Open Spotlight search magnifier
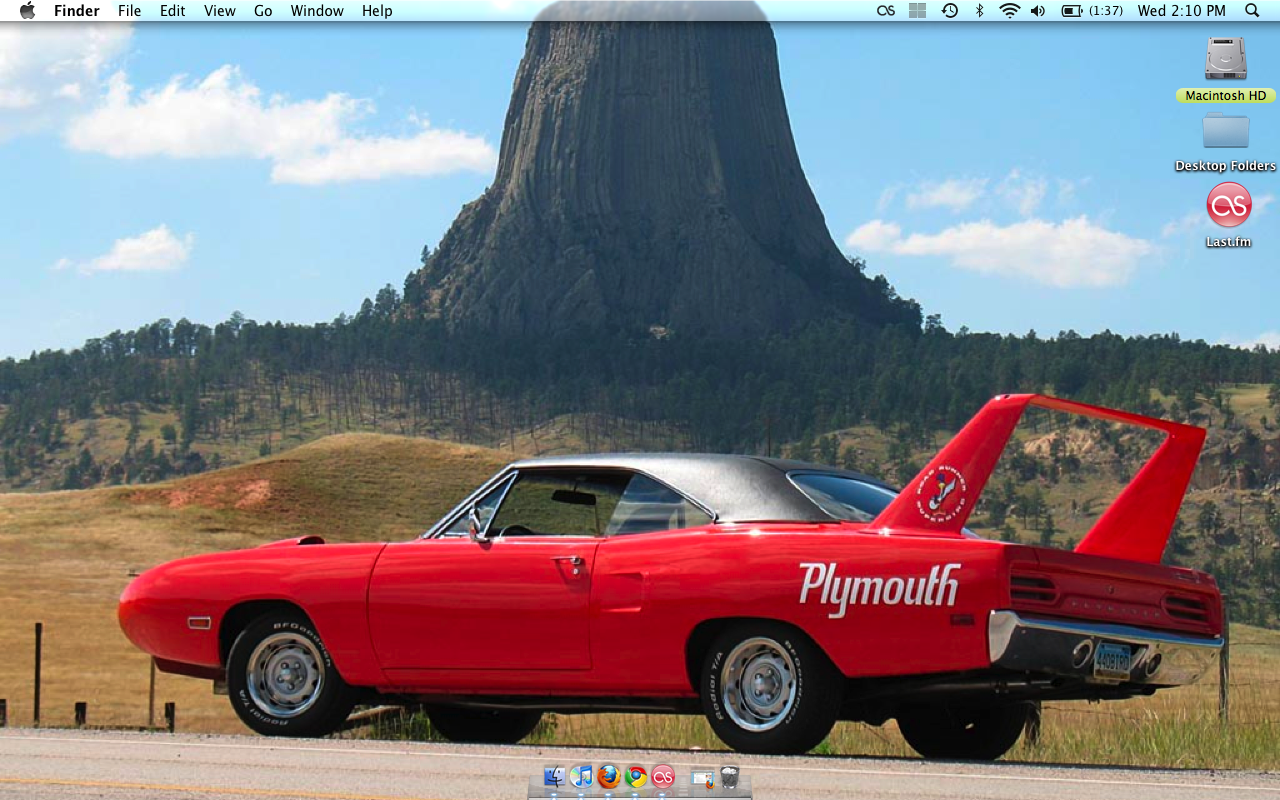 point(1252,11)
